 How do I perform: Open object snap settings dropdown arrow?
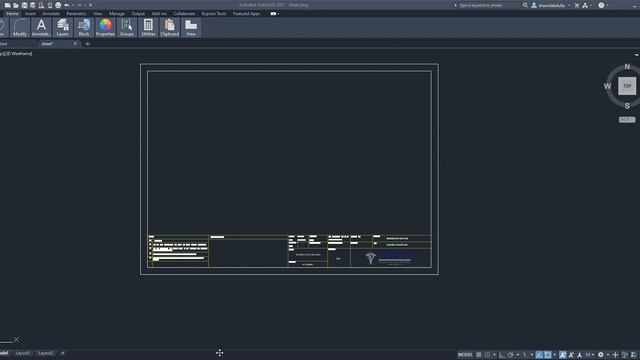click(x=555, y=355)
